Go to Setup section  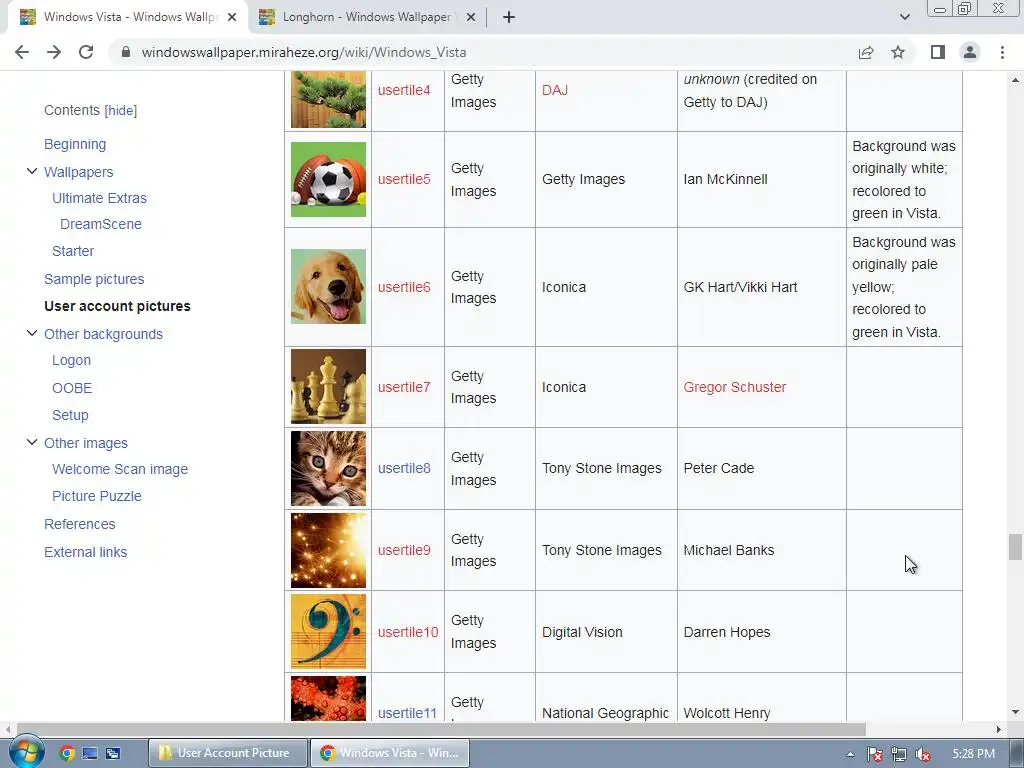[x=70, y=415]
